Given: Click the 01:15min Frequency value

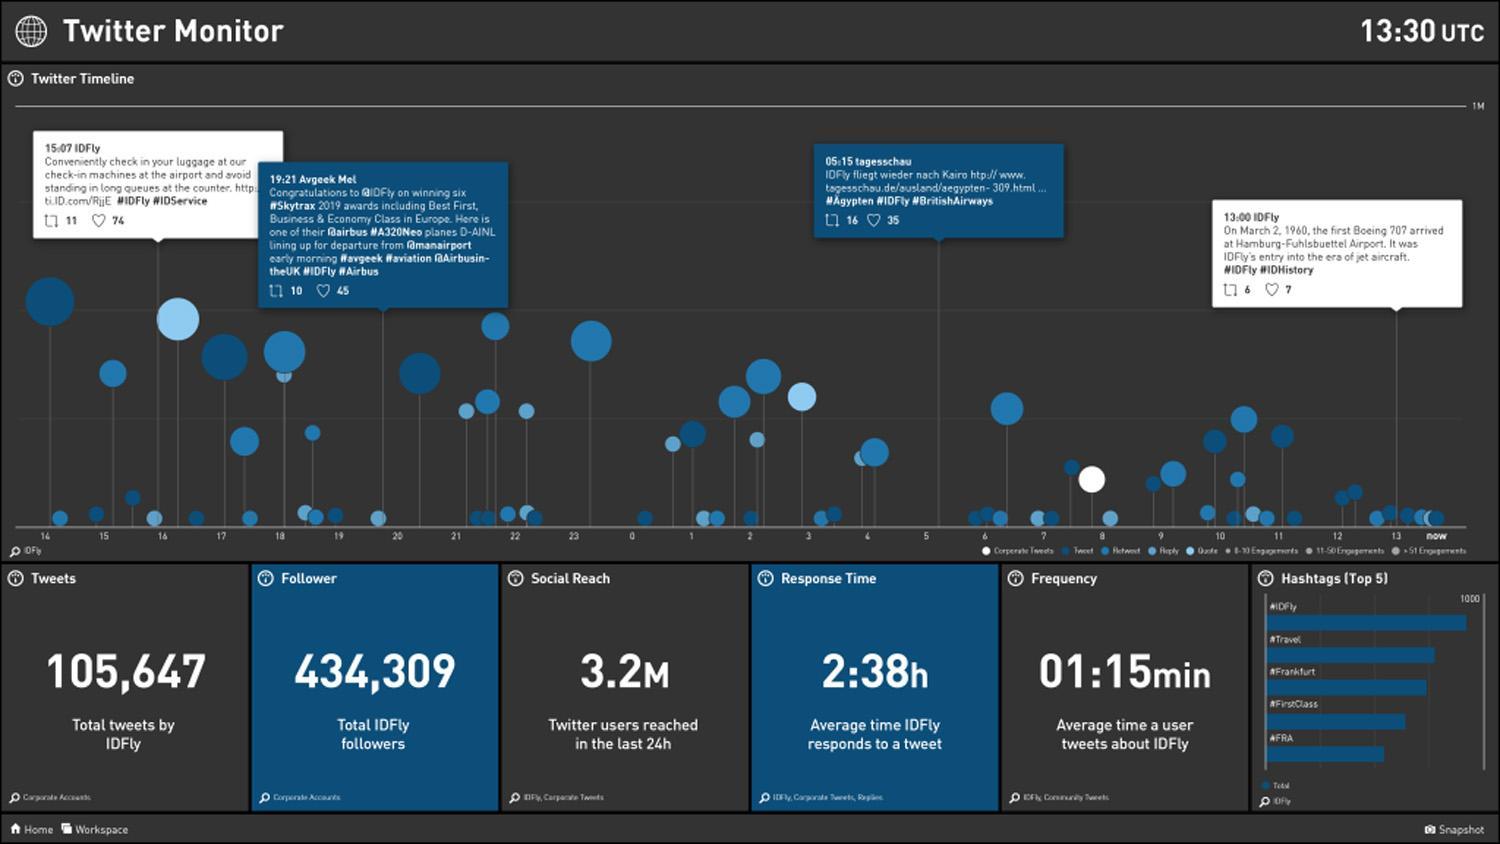Looking at the screenshot, I should tap(1124, 671).
